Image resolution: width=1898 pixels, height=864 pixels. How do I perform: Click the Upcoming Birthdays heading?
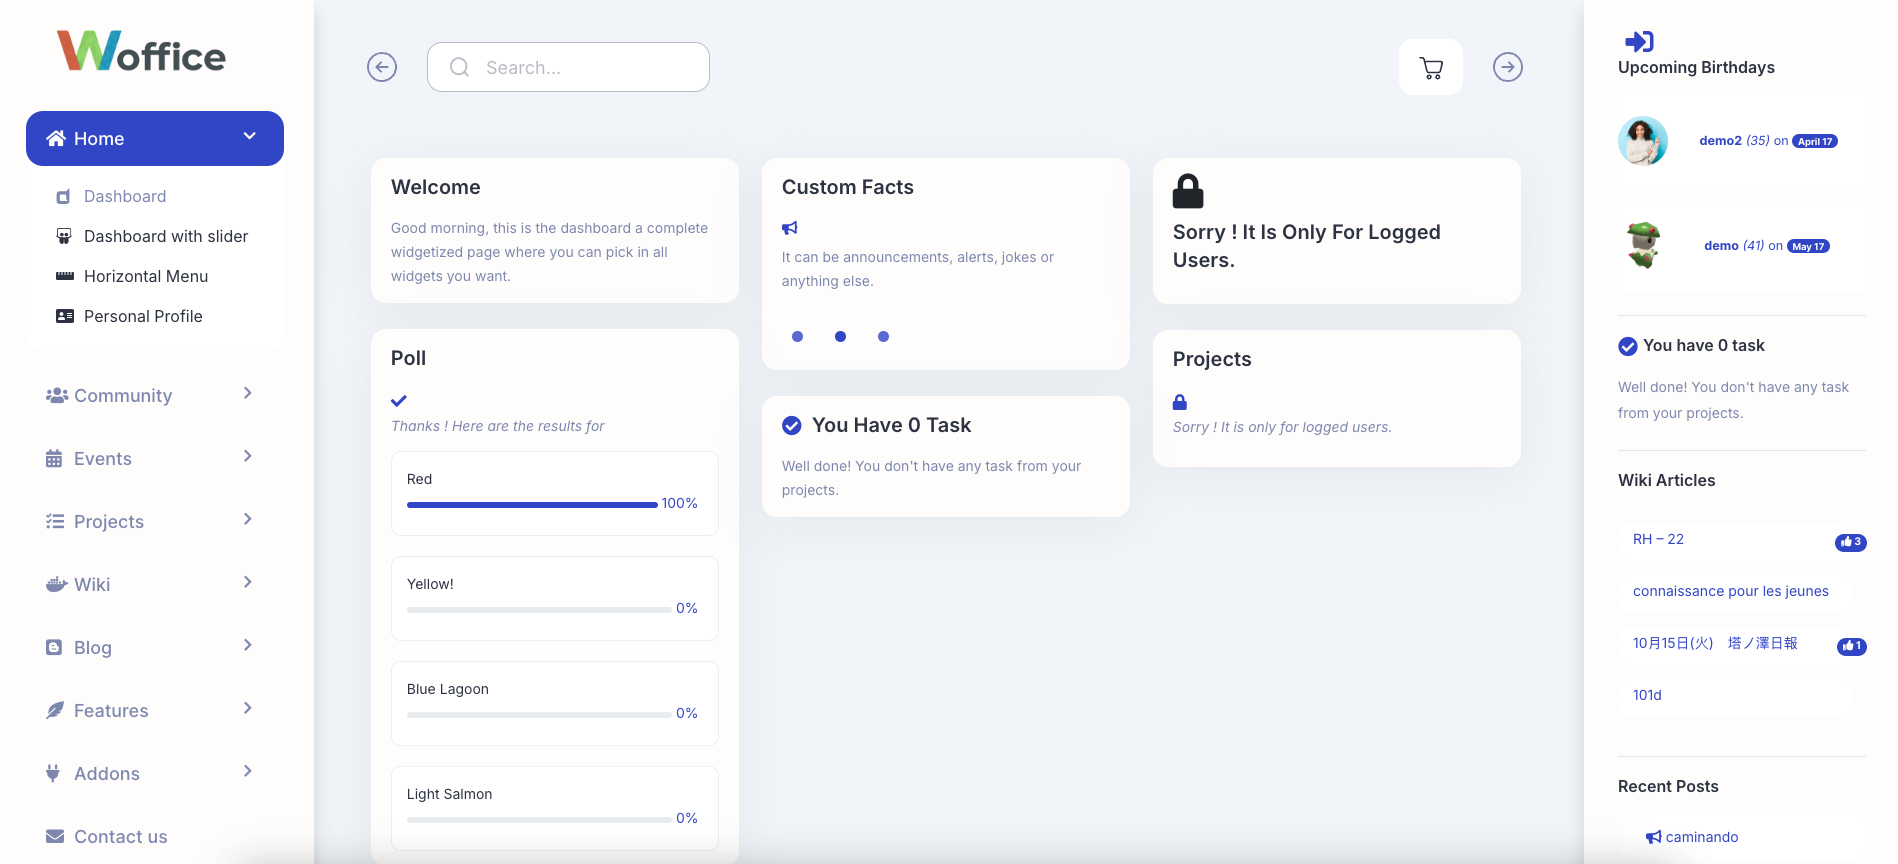1696,67
